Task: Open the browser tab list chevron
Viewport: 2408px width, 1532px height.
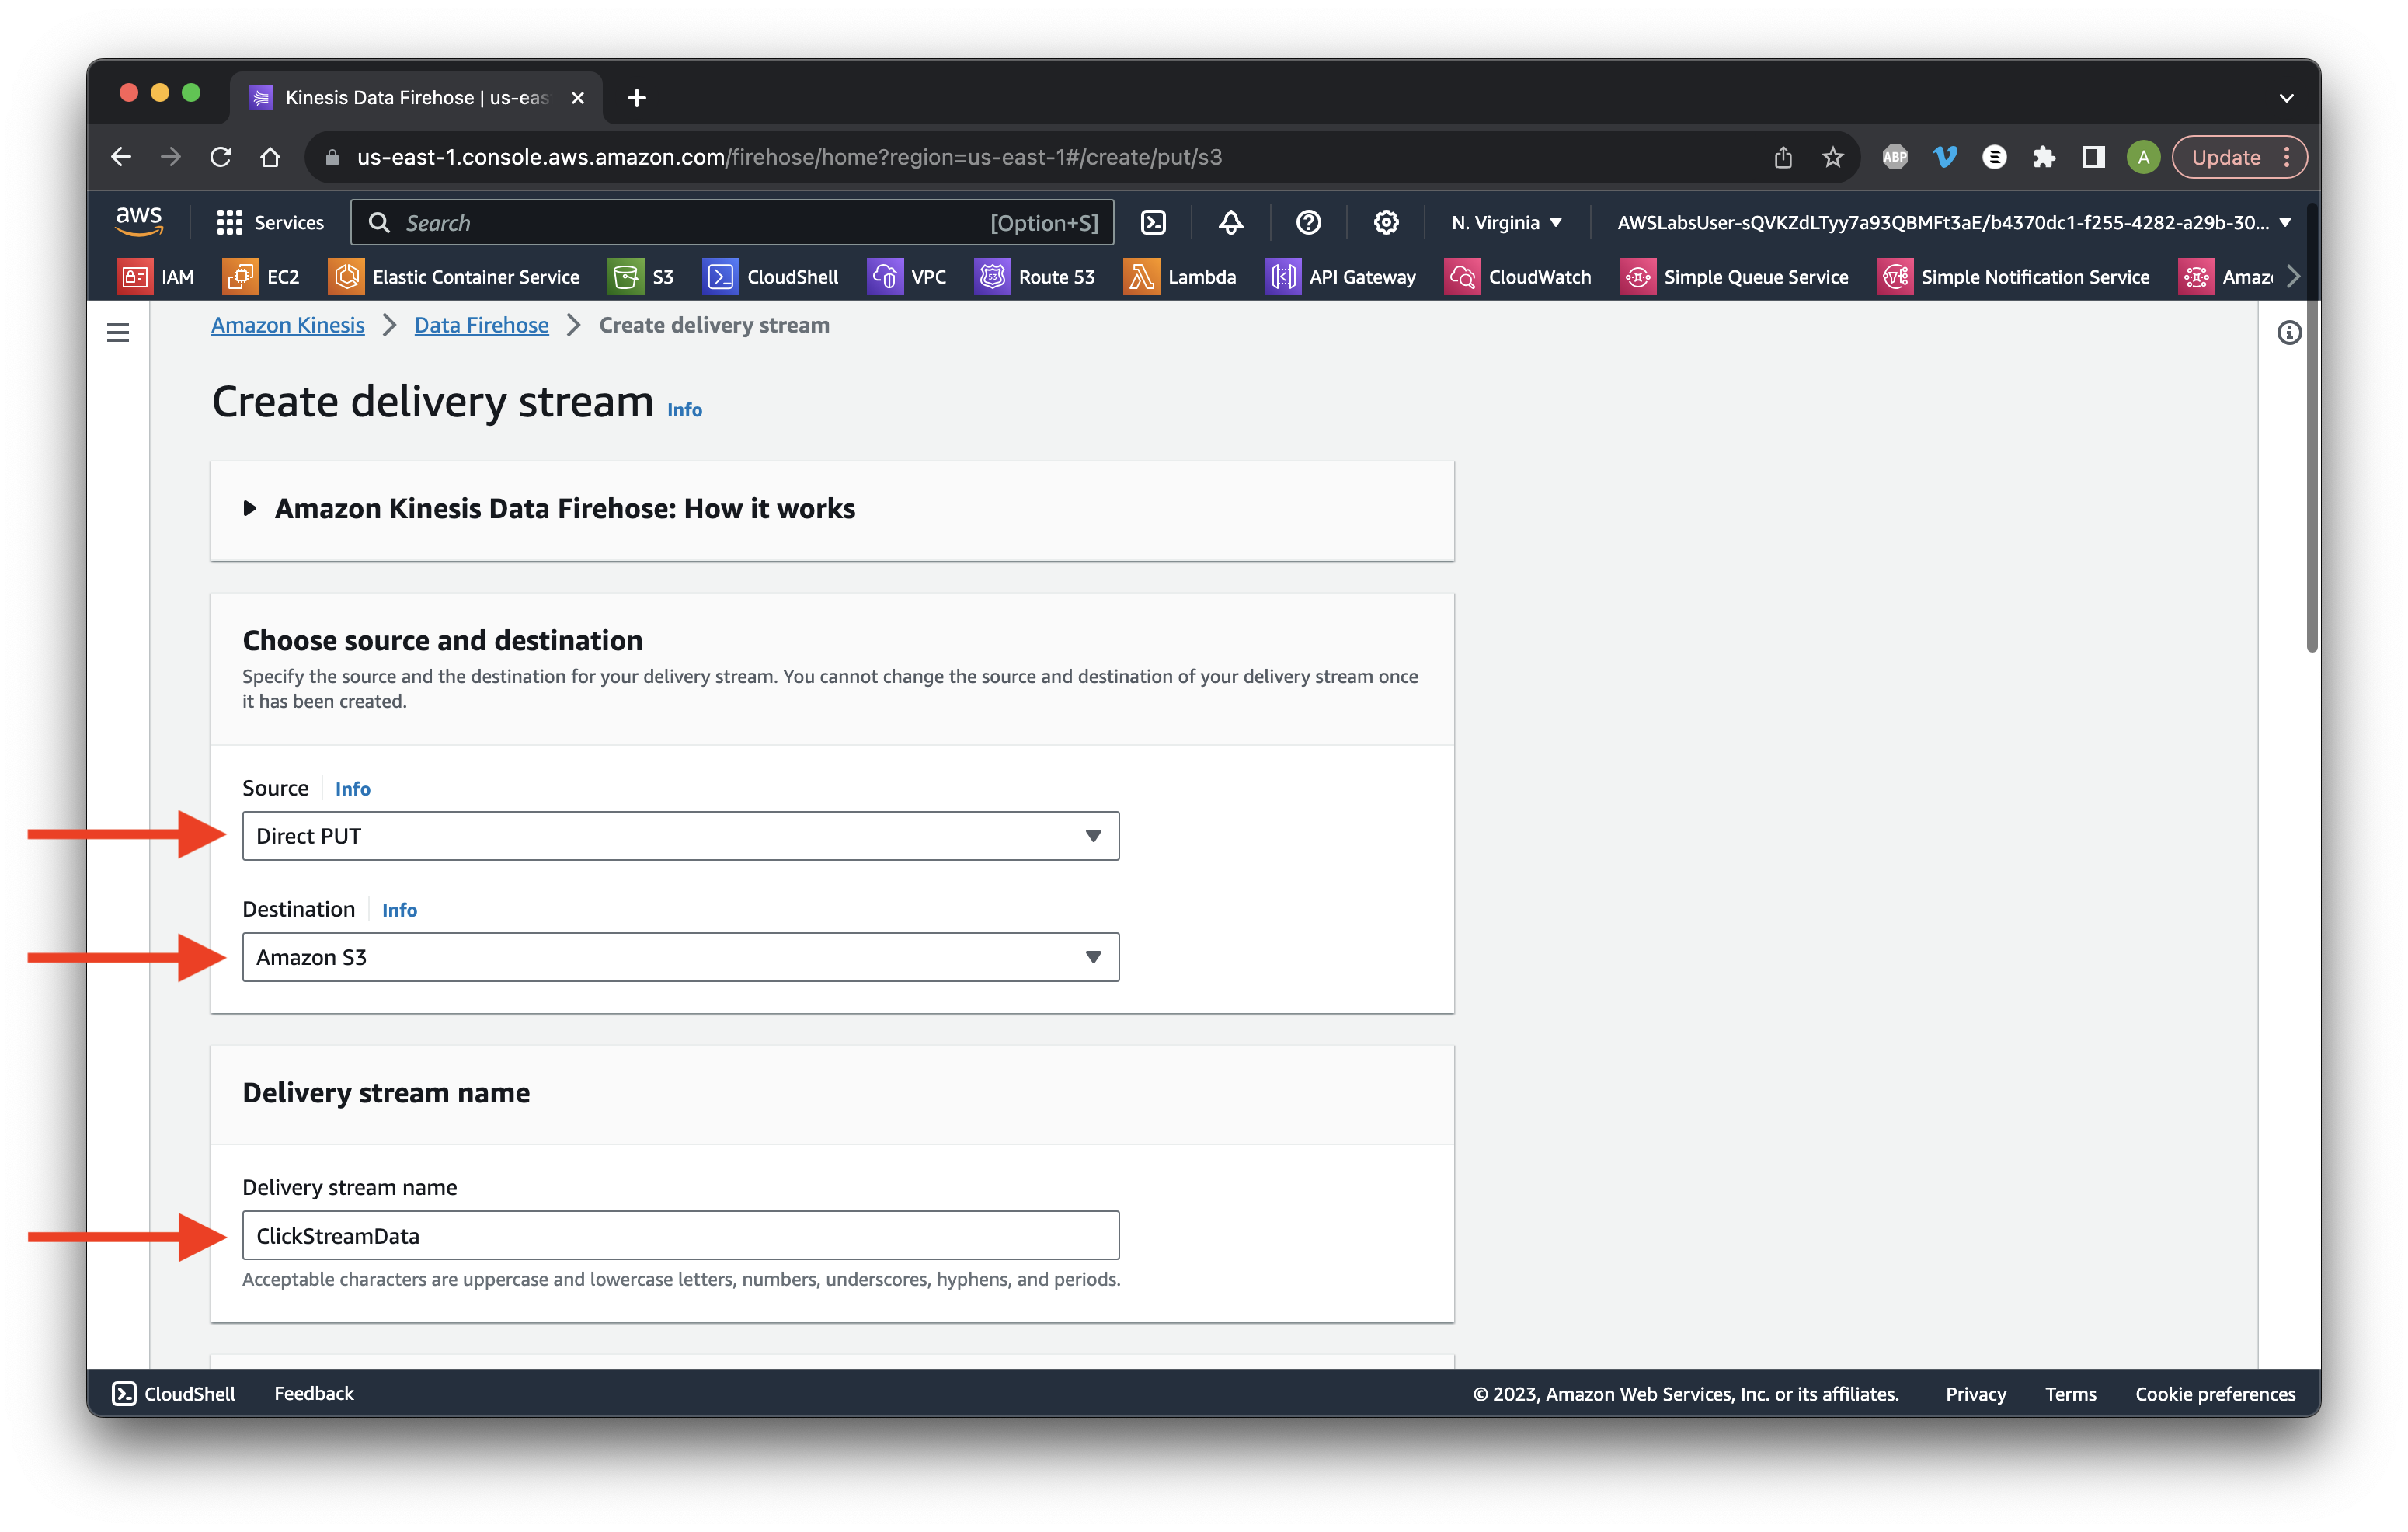Action: [x=2286, y=98]
